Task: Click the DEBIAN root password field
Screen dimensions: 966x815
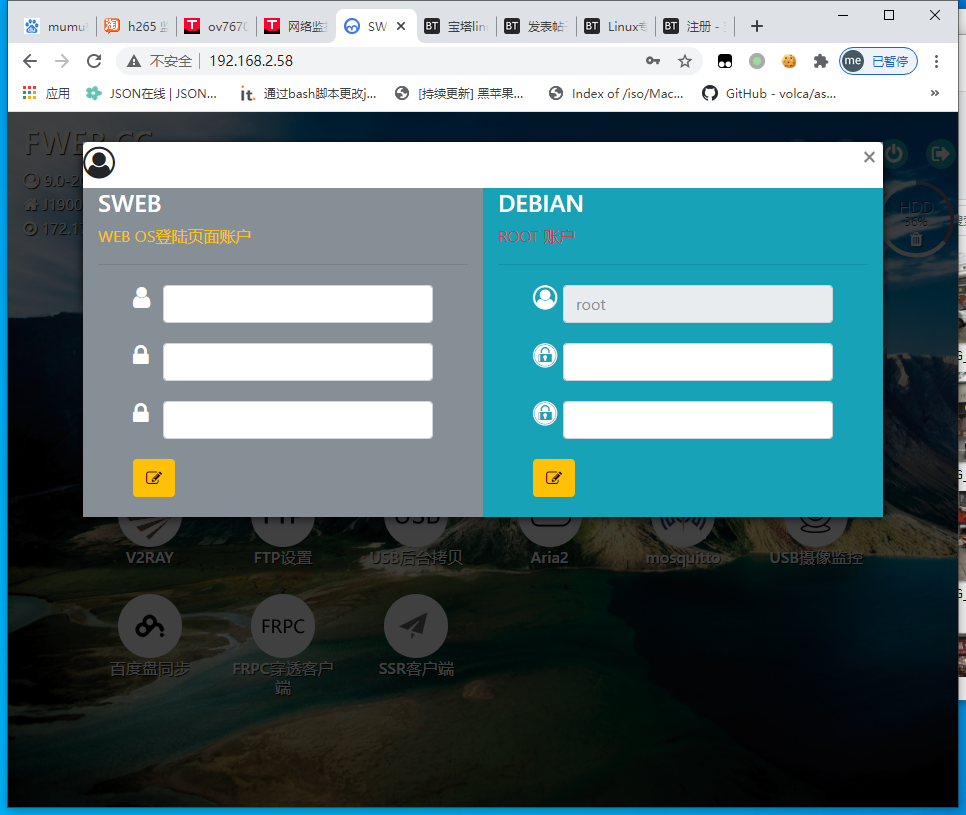Action: click(697, 362)
